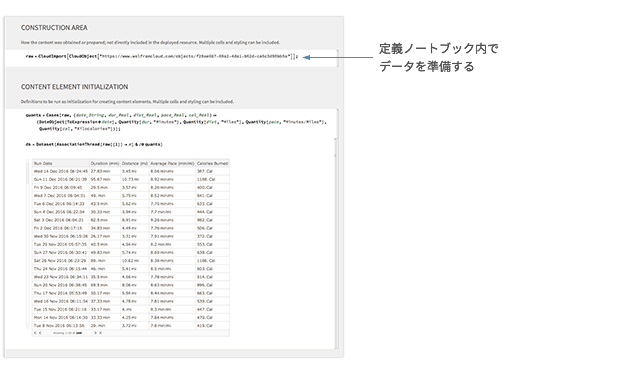Click the Sun 4 Dec 2016 06:22:54 cell
Viewport: 638px width, 369px height.
coord(61,212)
